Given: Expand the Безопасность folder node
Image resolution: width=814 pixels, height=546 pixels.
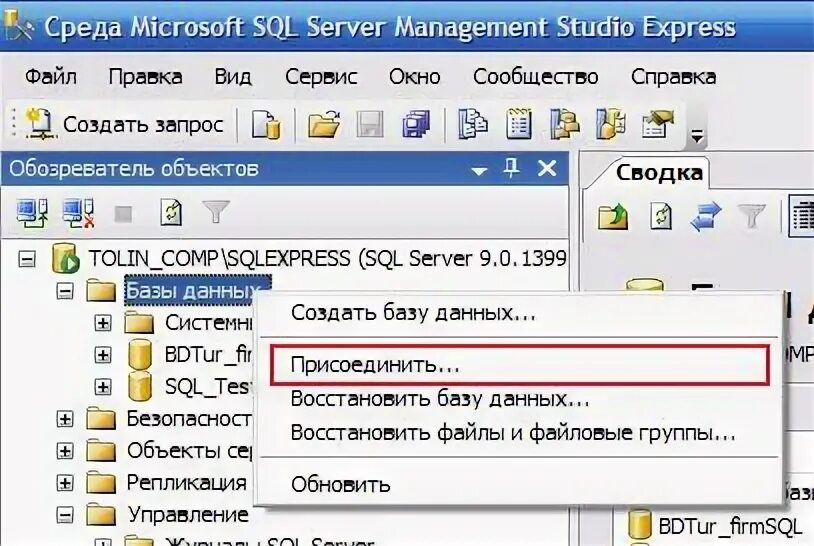Looking at the screenshot, I should coord(65,418).
